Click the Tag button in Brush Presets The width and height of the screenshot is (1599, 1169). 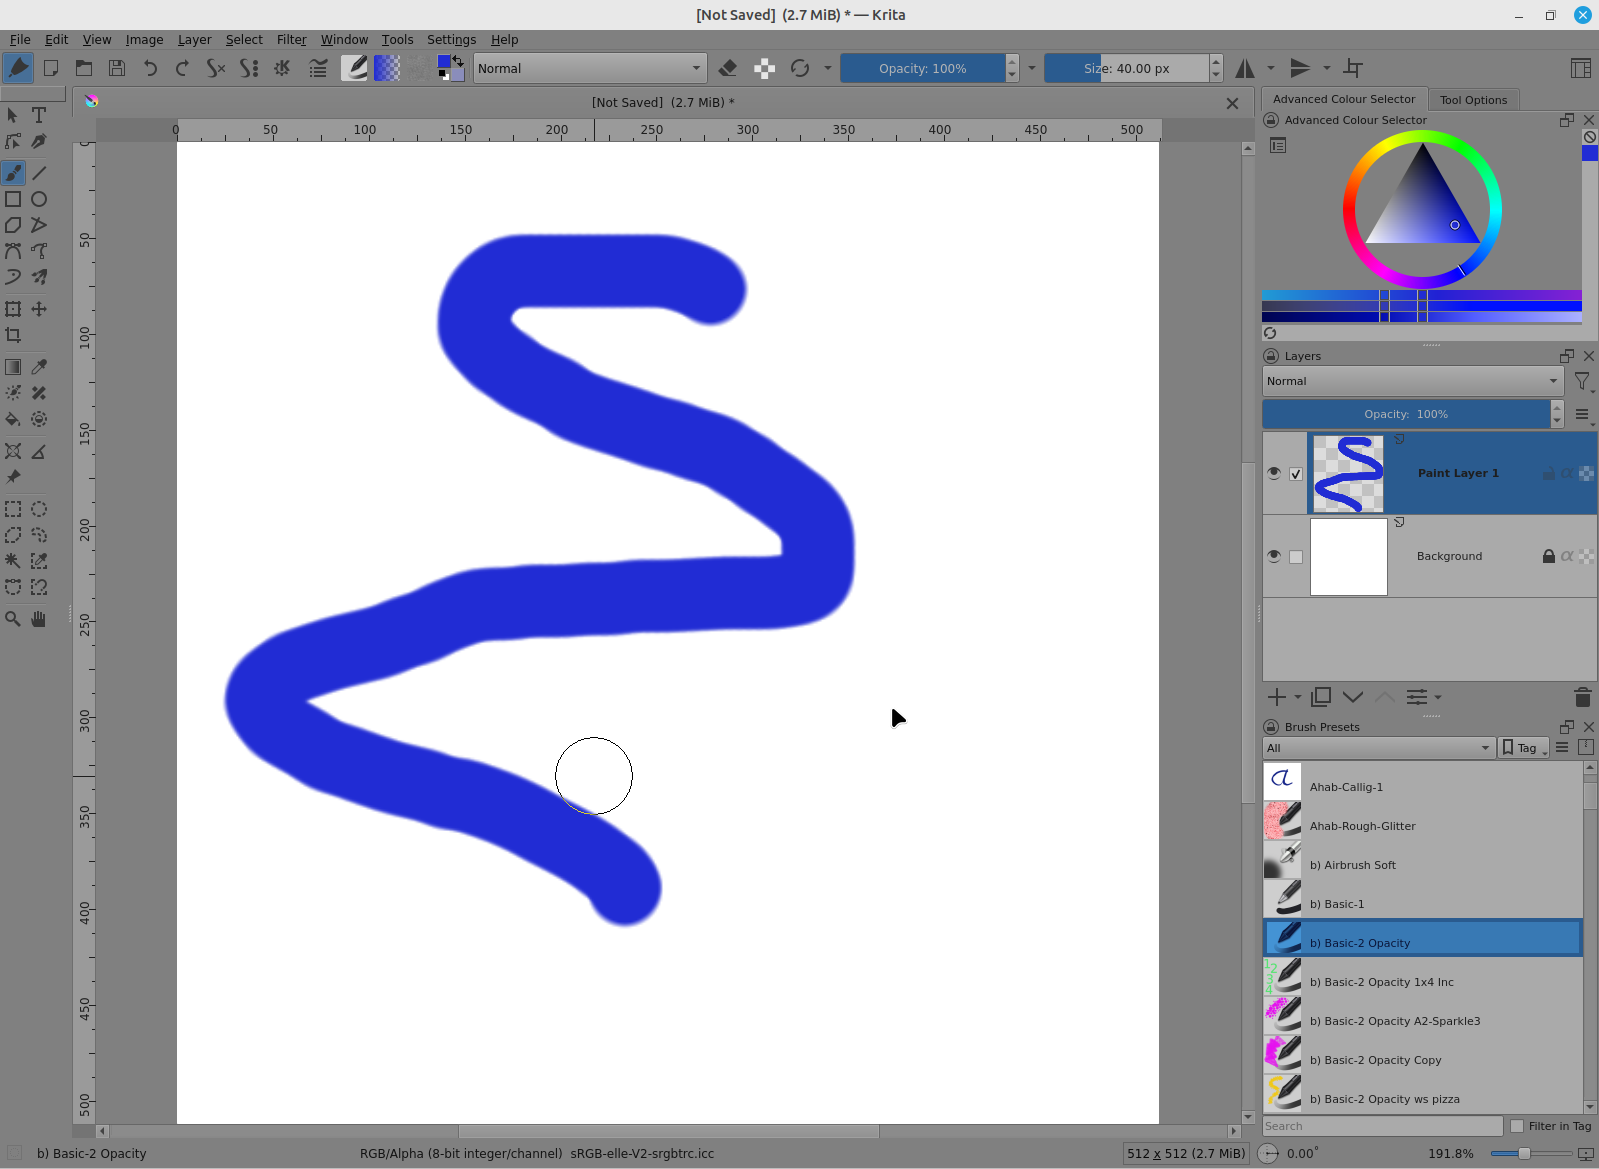(1524, 748)
